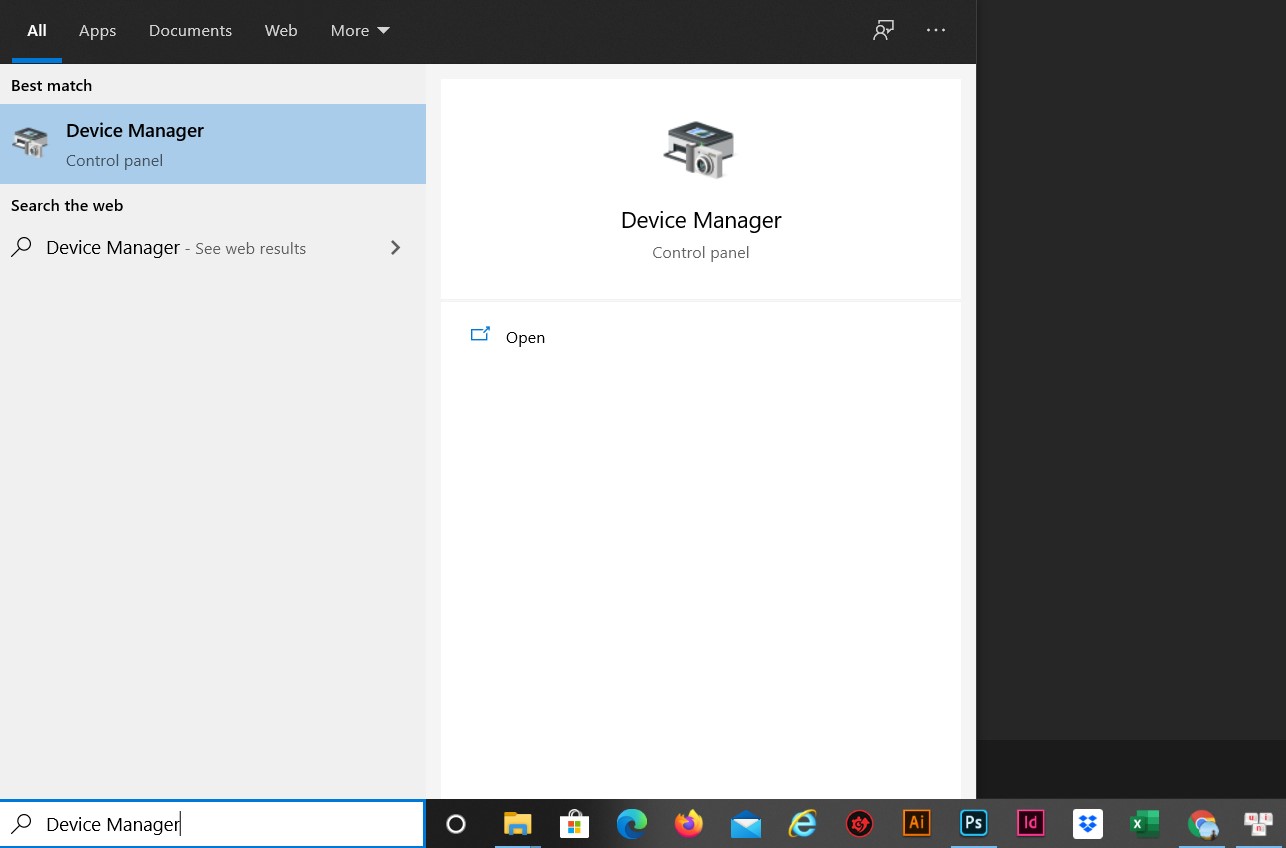Click the Device Manager search text field

pos(213,824)
